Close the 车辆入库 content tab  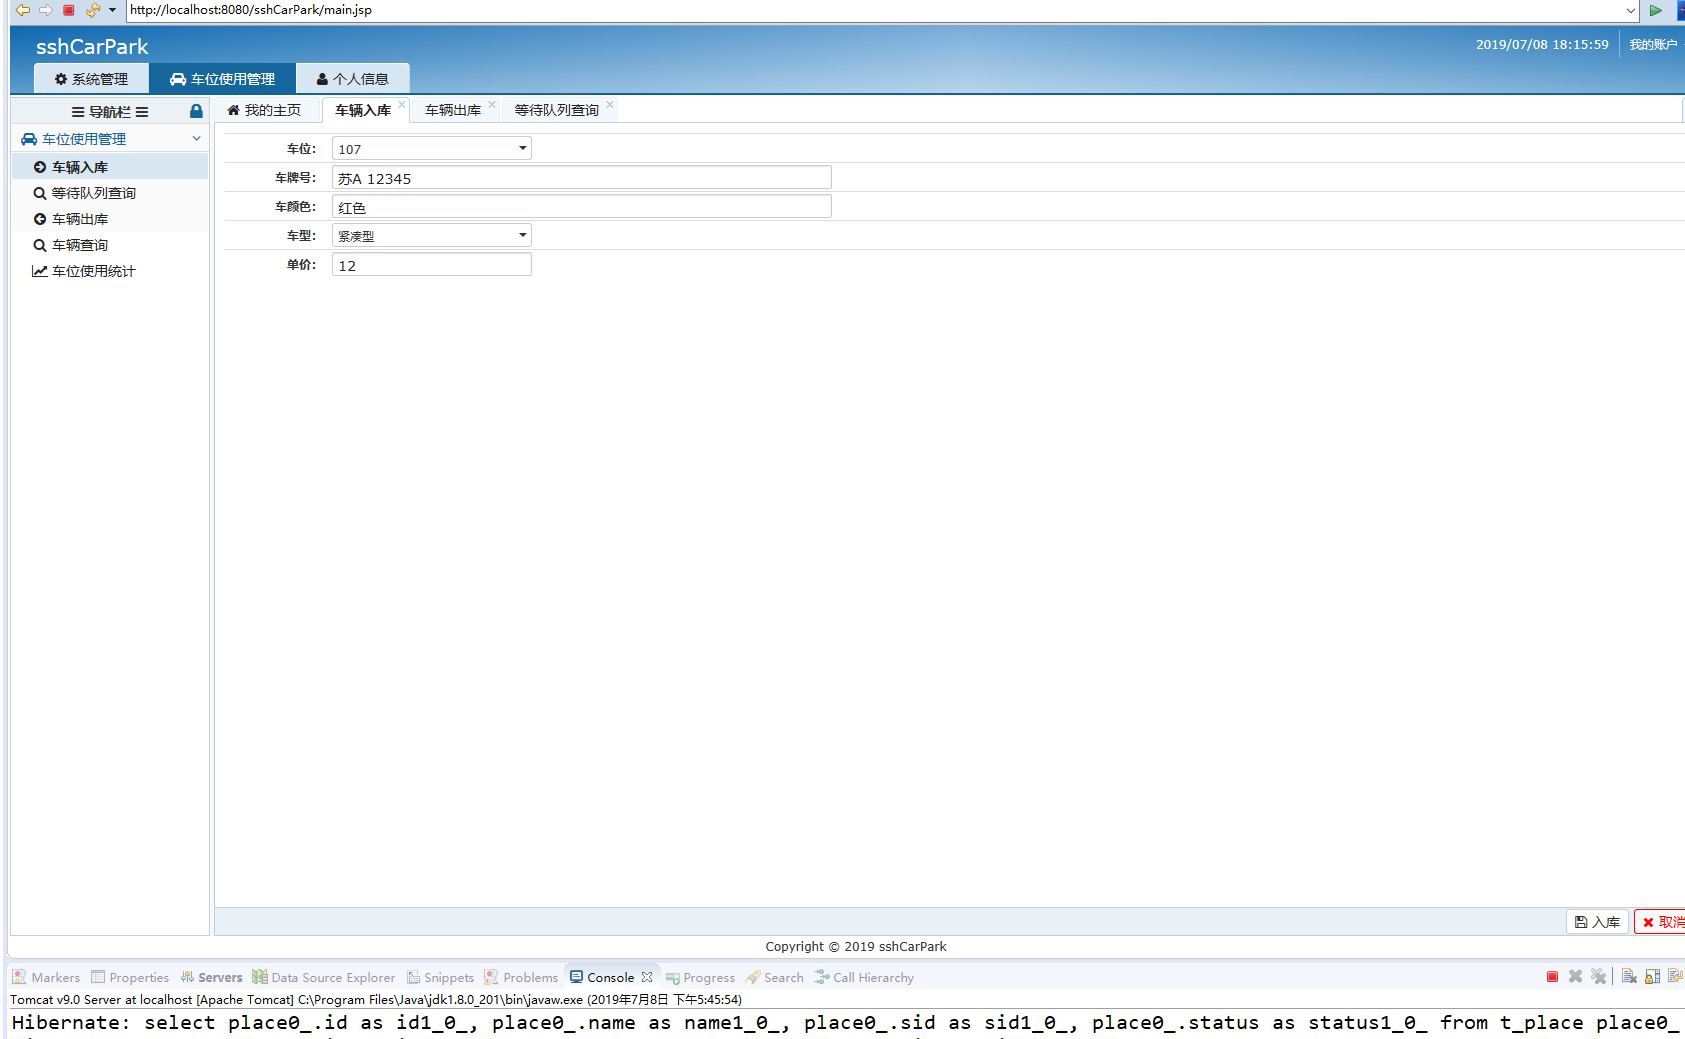[402, 104]
